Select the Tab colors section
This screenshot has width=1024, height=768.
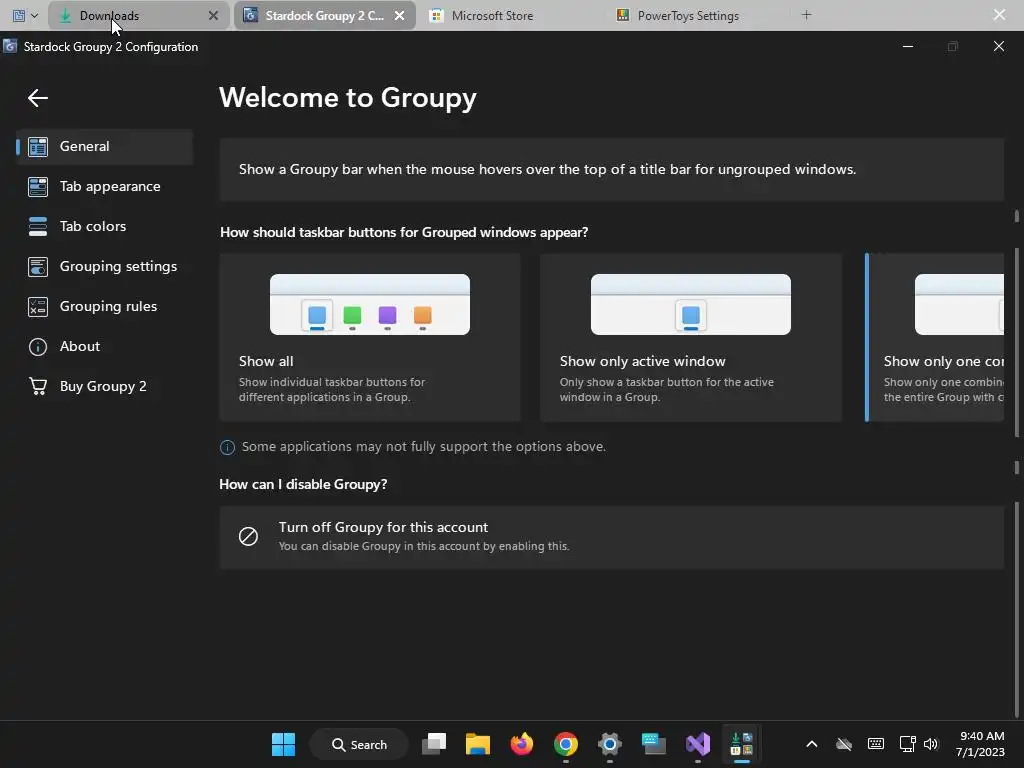(x=104, y=227)
